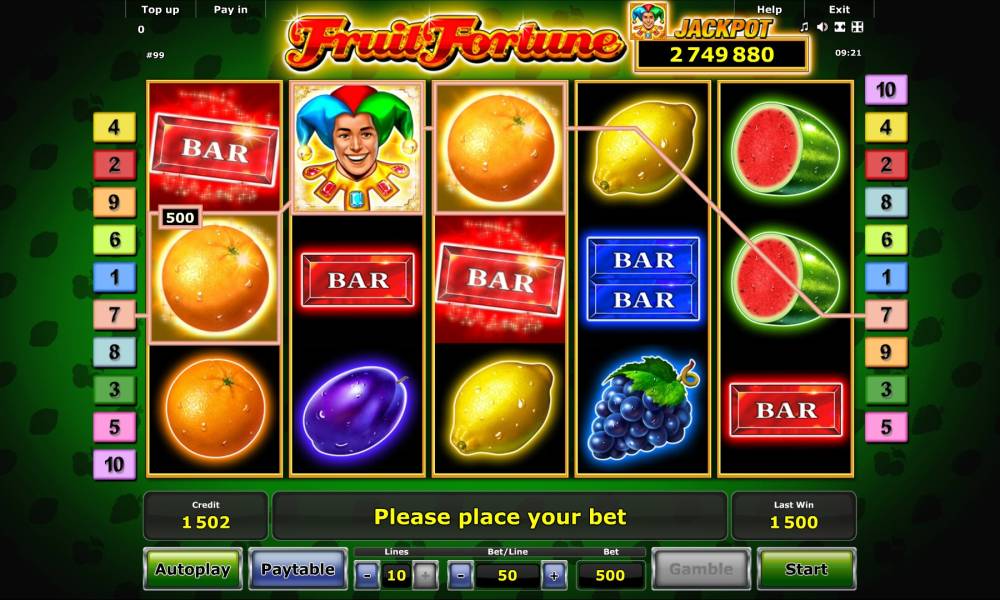The width and height of the screenshot is (1000, 600).
Task: Click the fullscreen expand icon
Action: (857, 27)
